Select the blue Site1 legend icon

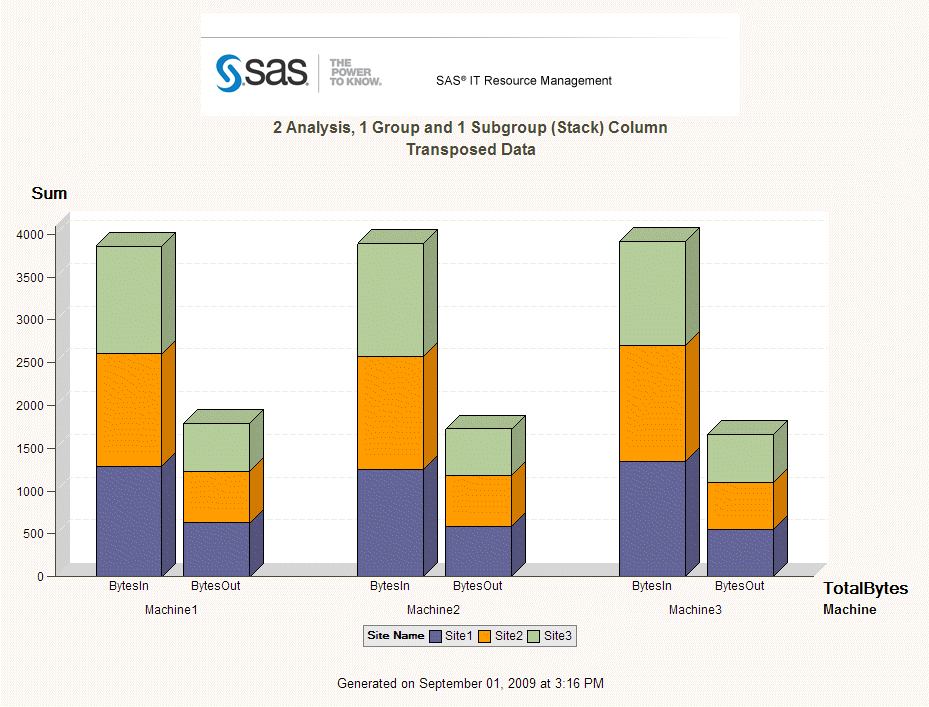tap(436, 636)
